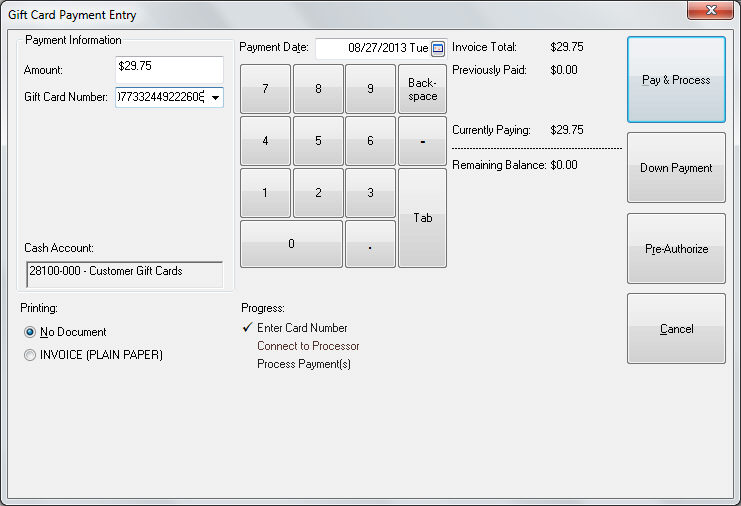741x506 pixels.
Task: Select the No Document printing option
Action: tap(30, 332)
